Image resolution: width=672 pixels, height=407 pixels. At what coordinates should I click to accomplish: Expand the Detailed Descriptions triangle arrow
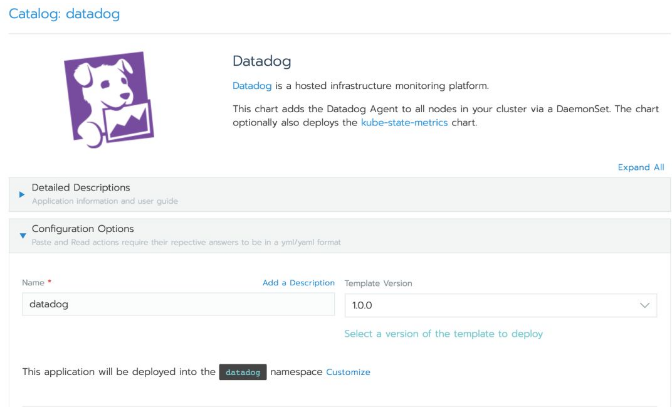click(x=22, y=193)
